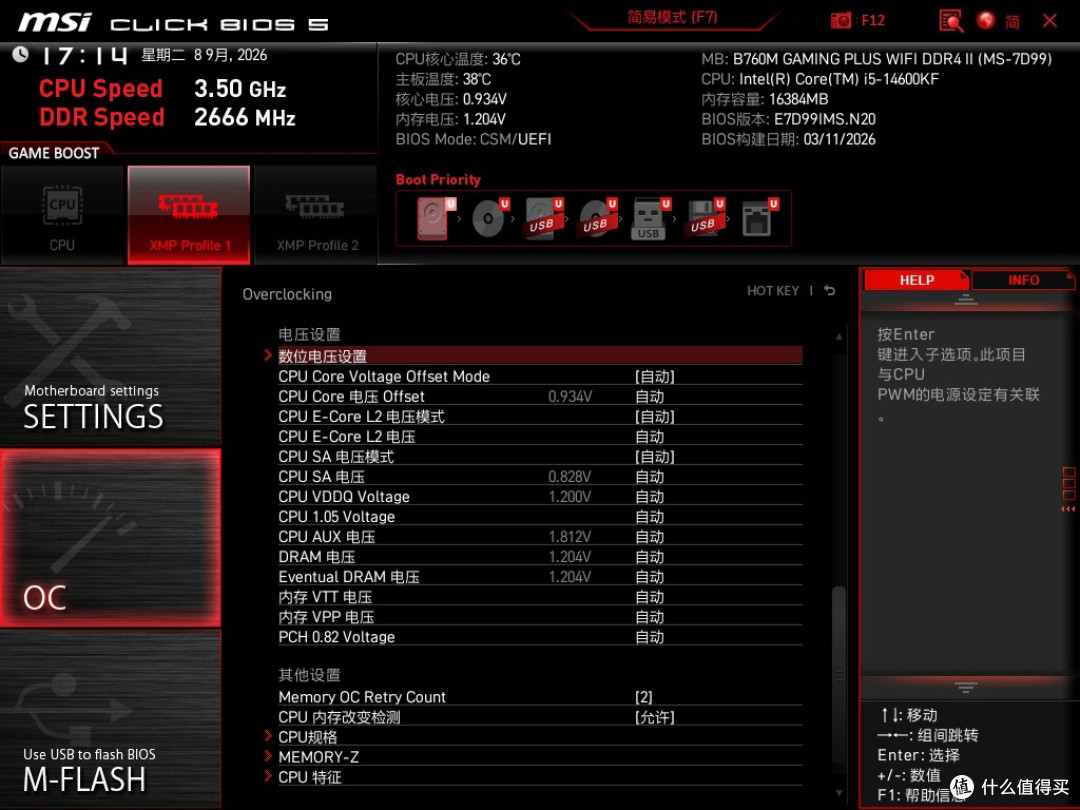The image size is (1080, 810).
Task: Expand the 数位电压设置 submenu
Action: (x=540, y=356)
